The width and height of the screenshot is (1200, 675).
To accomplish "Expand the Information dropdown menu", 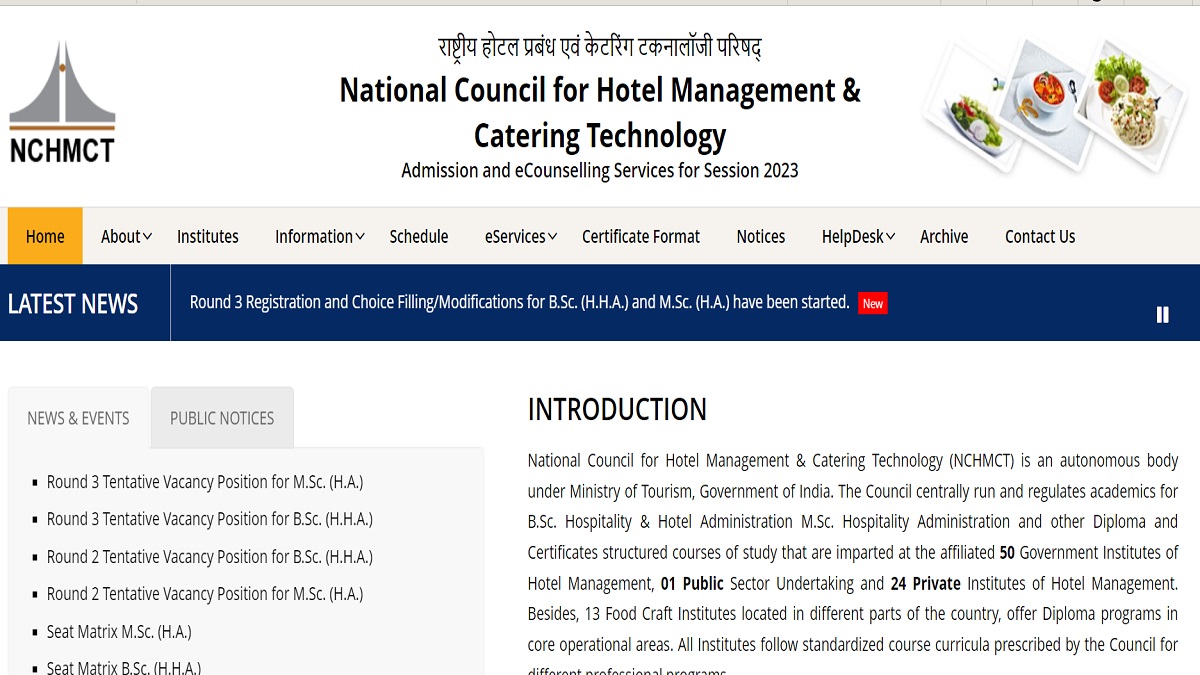I will (x=320, y=236).
